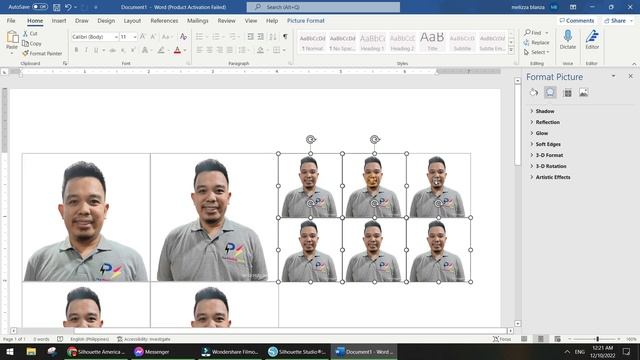Open the font name dropdown (Calibri)

(x=116, y=37)
